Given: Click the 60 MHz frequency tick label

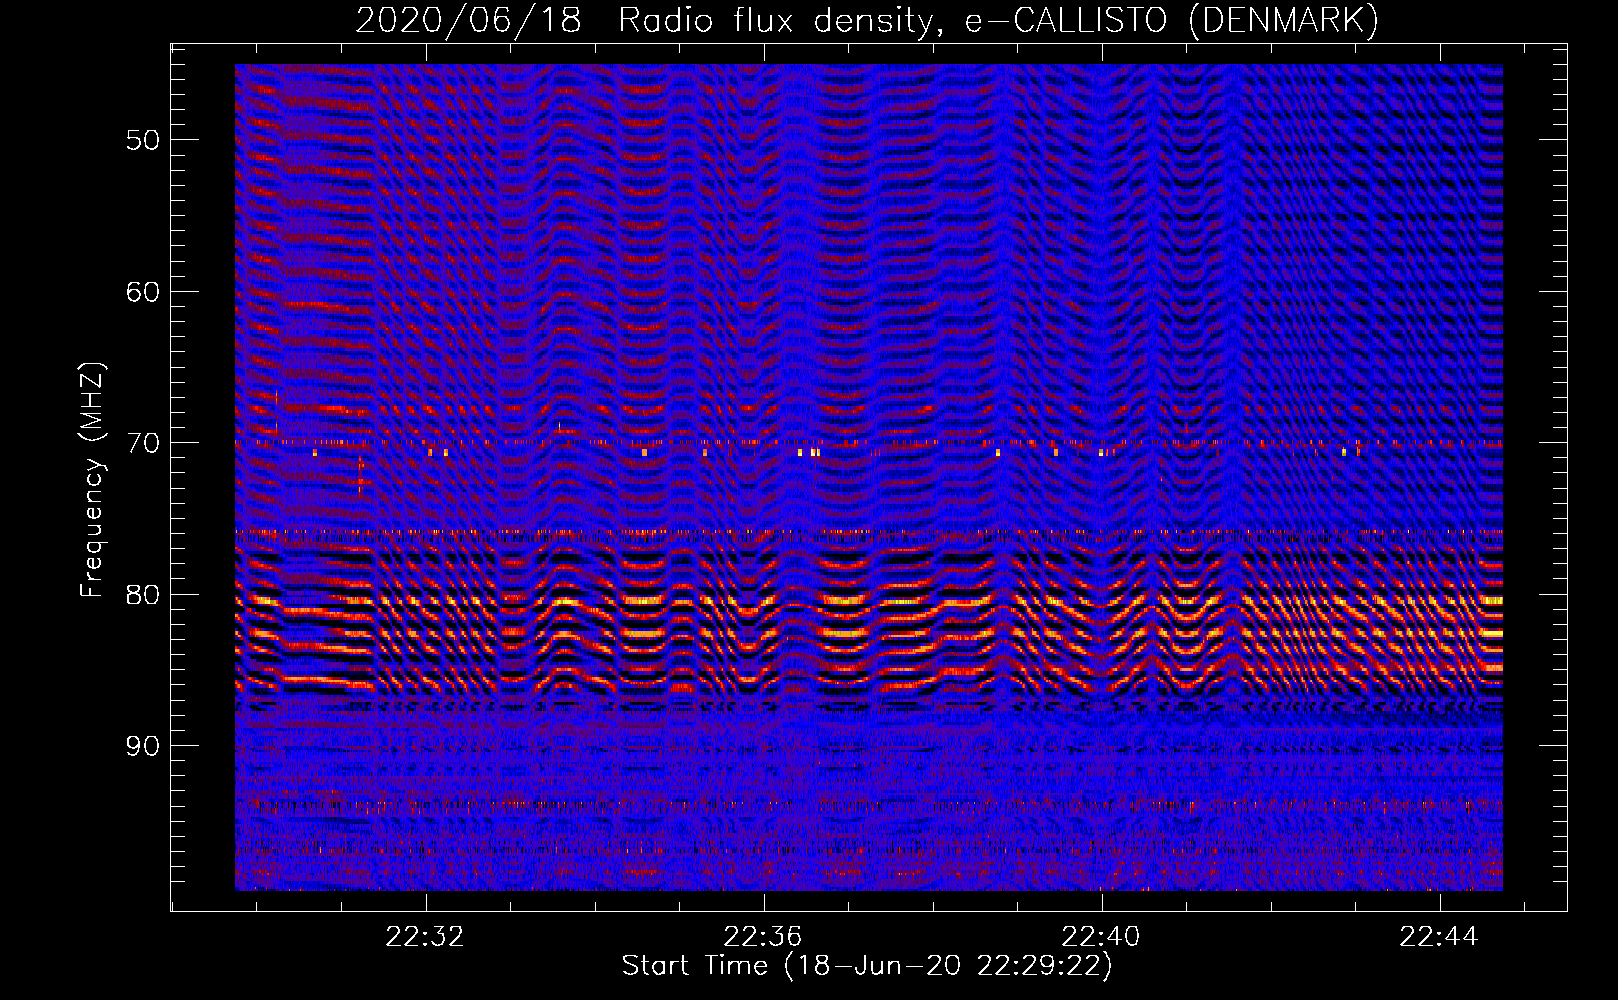Looking at the screenshot, I should tap(143, 292).
